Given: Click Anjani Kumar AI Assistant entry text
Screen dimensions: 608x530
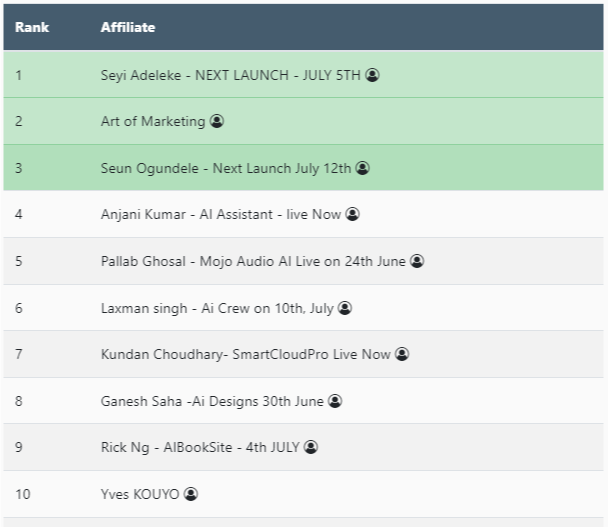Looking at the screenshot, I should coord(221,214).
